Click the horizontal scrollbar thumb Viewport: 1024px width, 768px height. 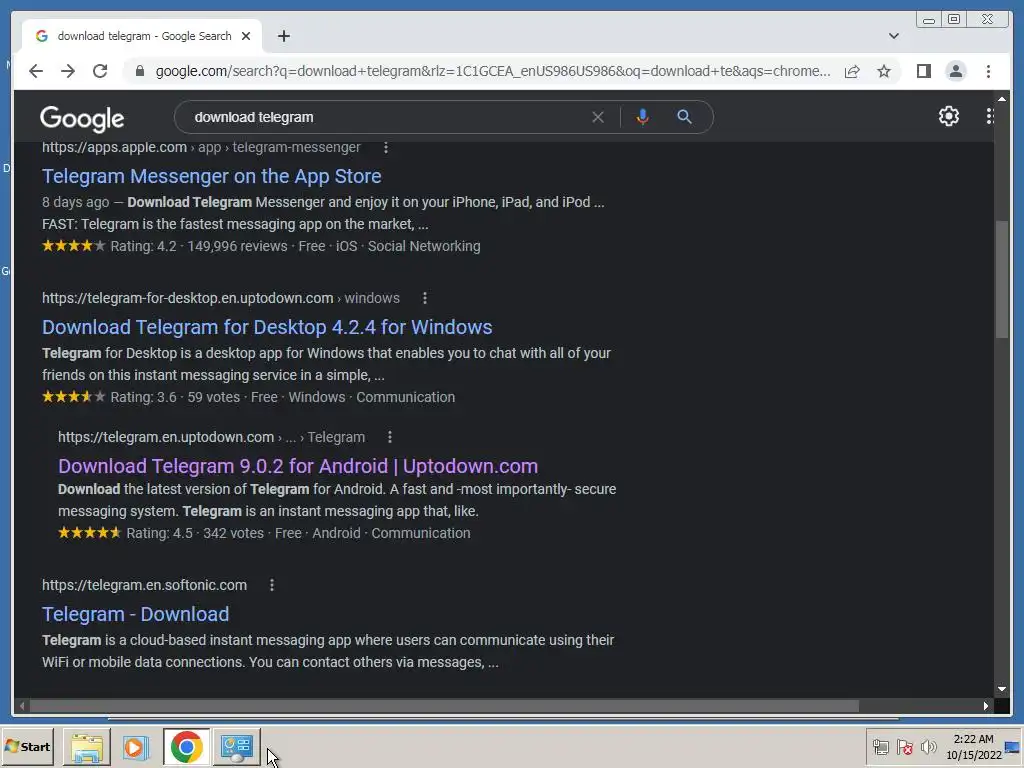(x=444, y=706)
